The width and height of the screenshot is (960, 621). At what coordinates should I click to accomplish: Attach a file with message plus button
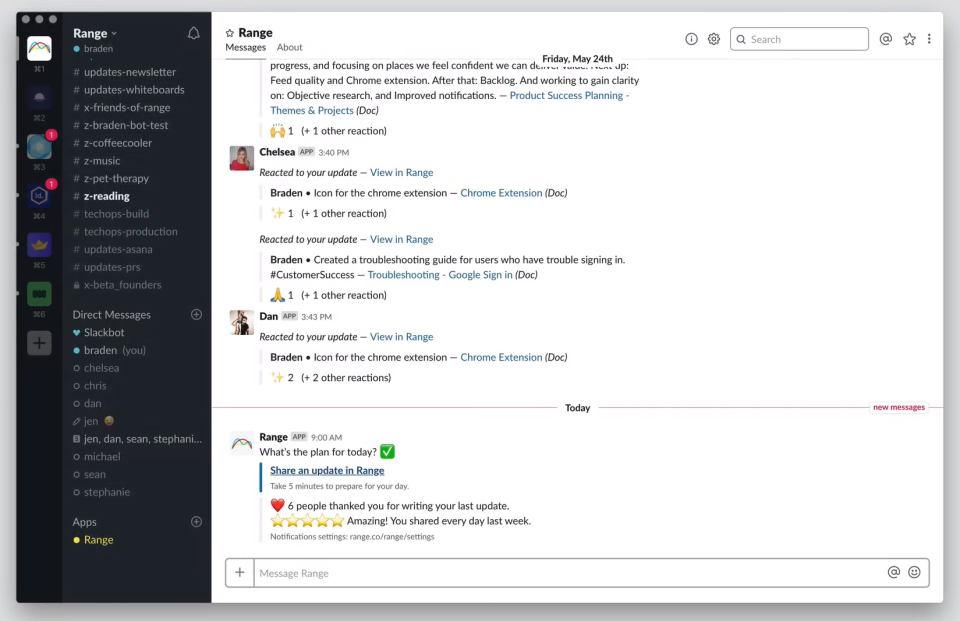(239, 573)
